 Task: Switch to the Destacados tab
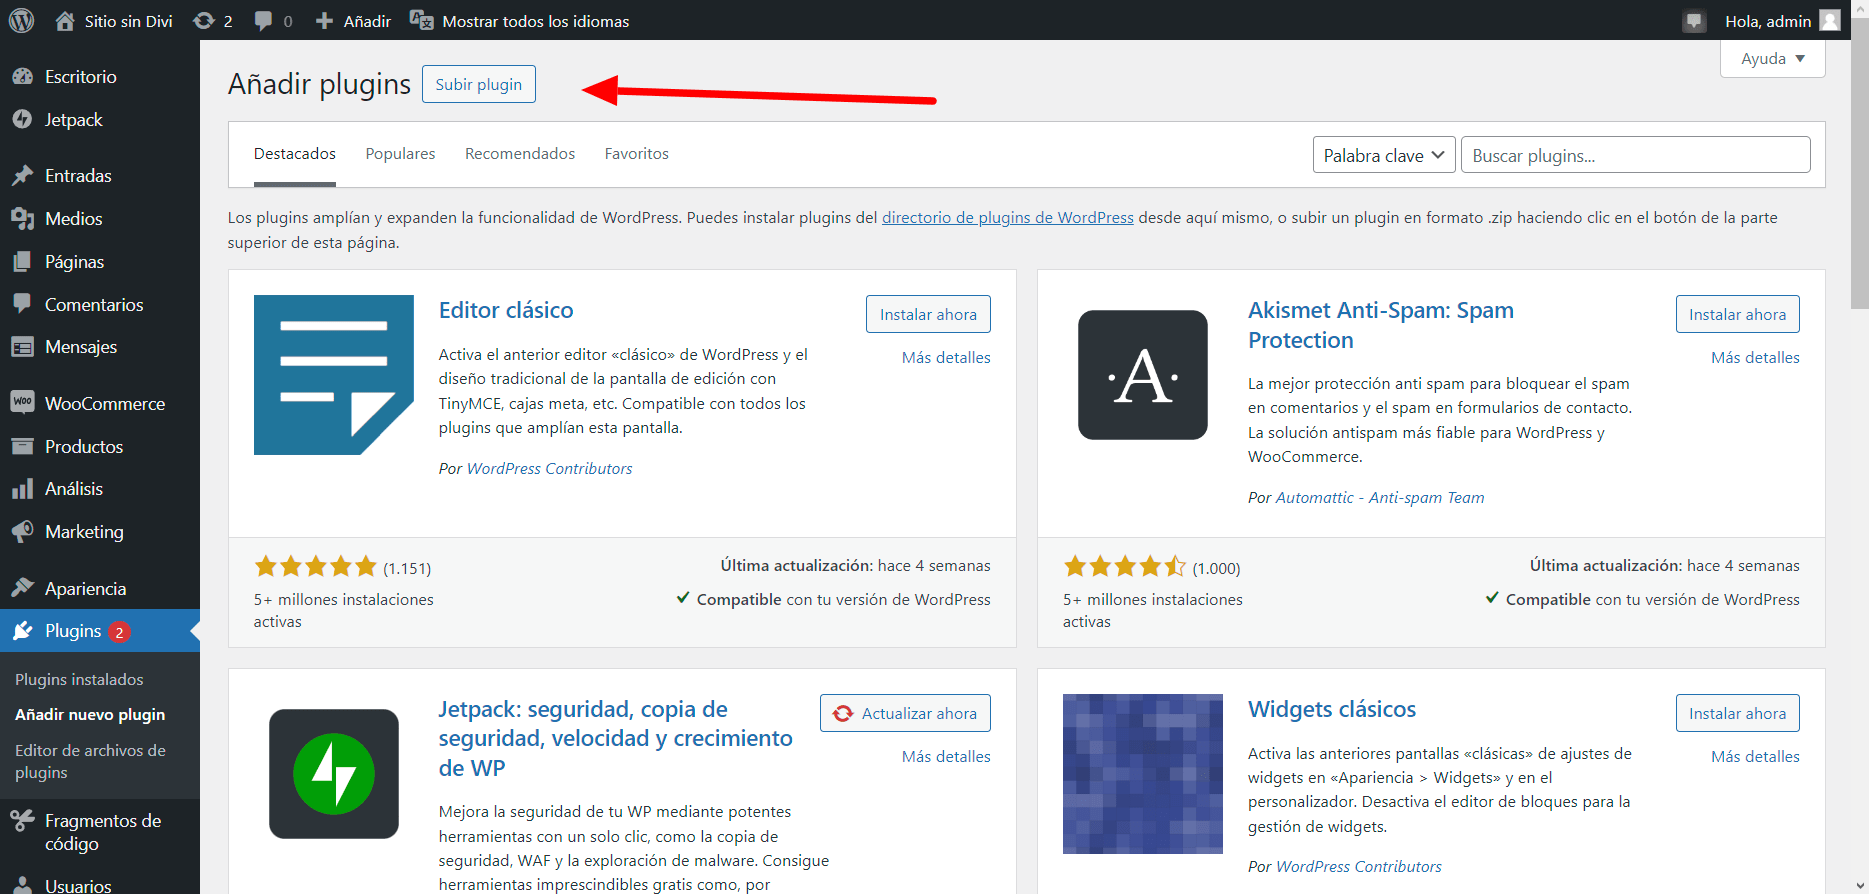point(295,154)
